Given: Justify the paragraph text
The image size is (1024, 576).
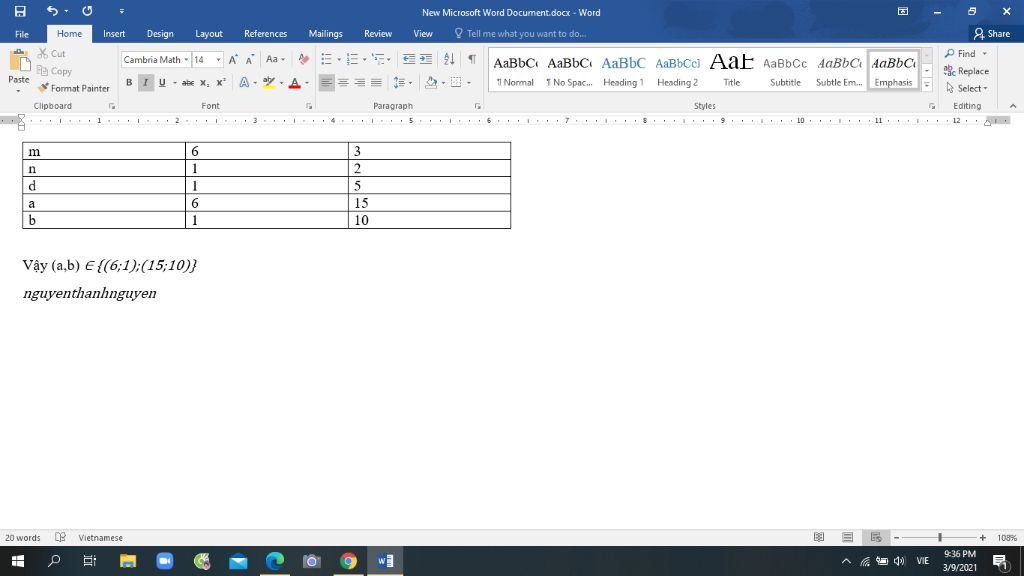Looking at the screenshot, I should click(x=376, y=83).
